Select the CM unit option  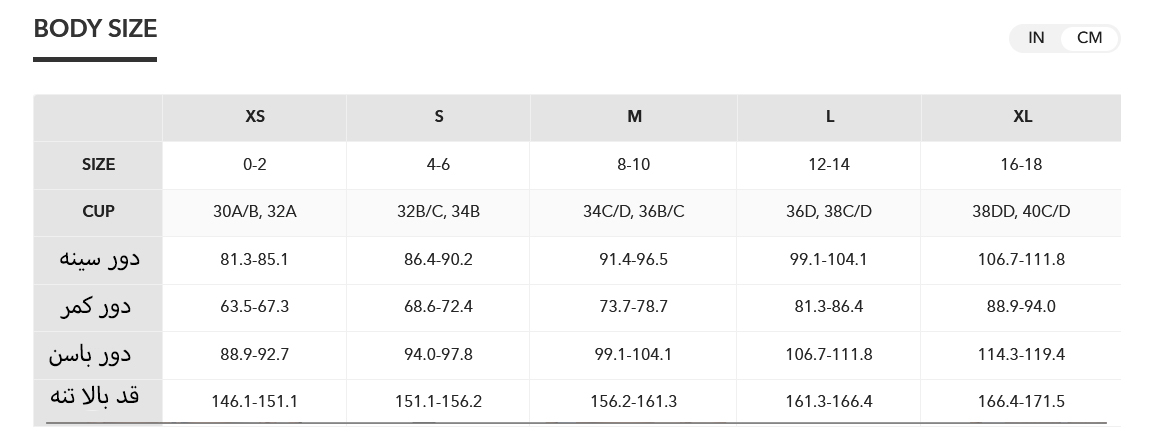pyautogui.click(x=1089, y=38)
